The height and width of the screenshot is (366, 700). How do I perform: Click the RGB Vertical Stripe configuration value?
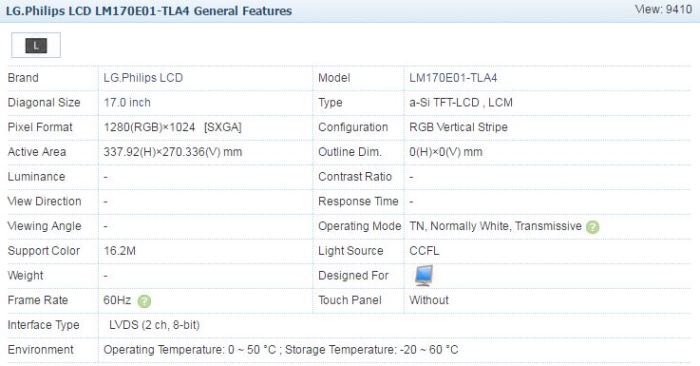point(458,127)
